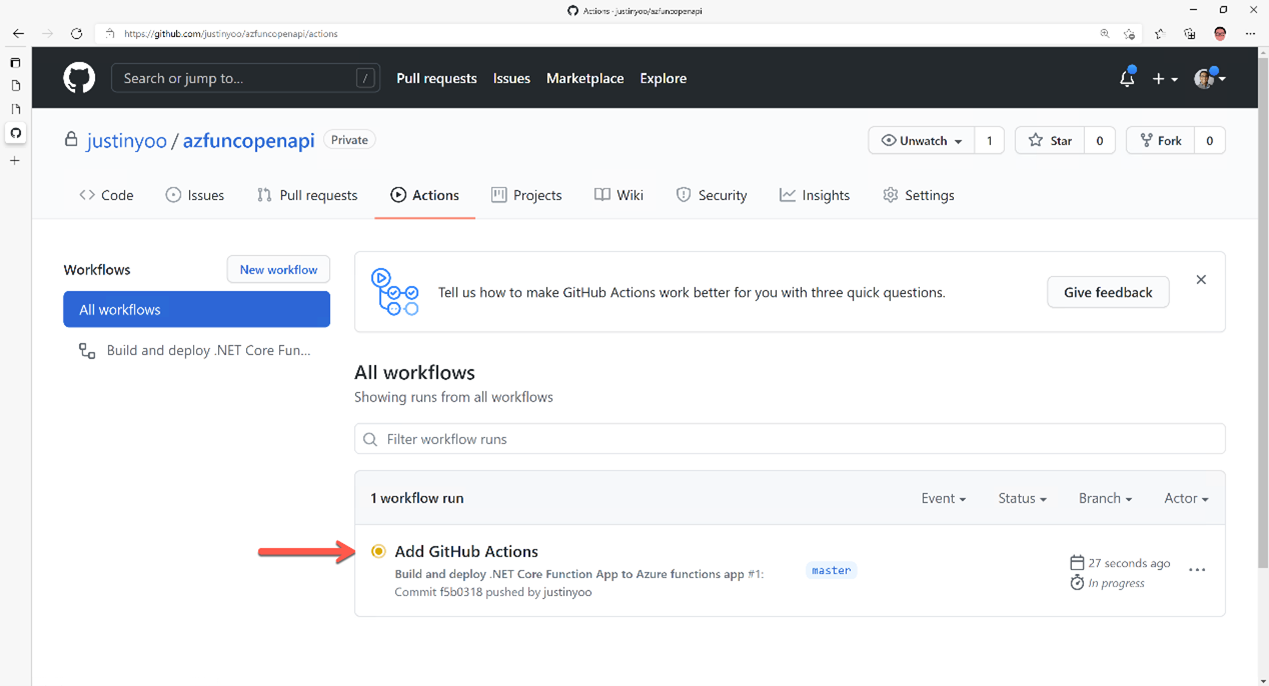Fork the repository
Viewport: 1269px width, 686px height.
1160,140
